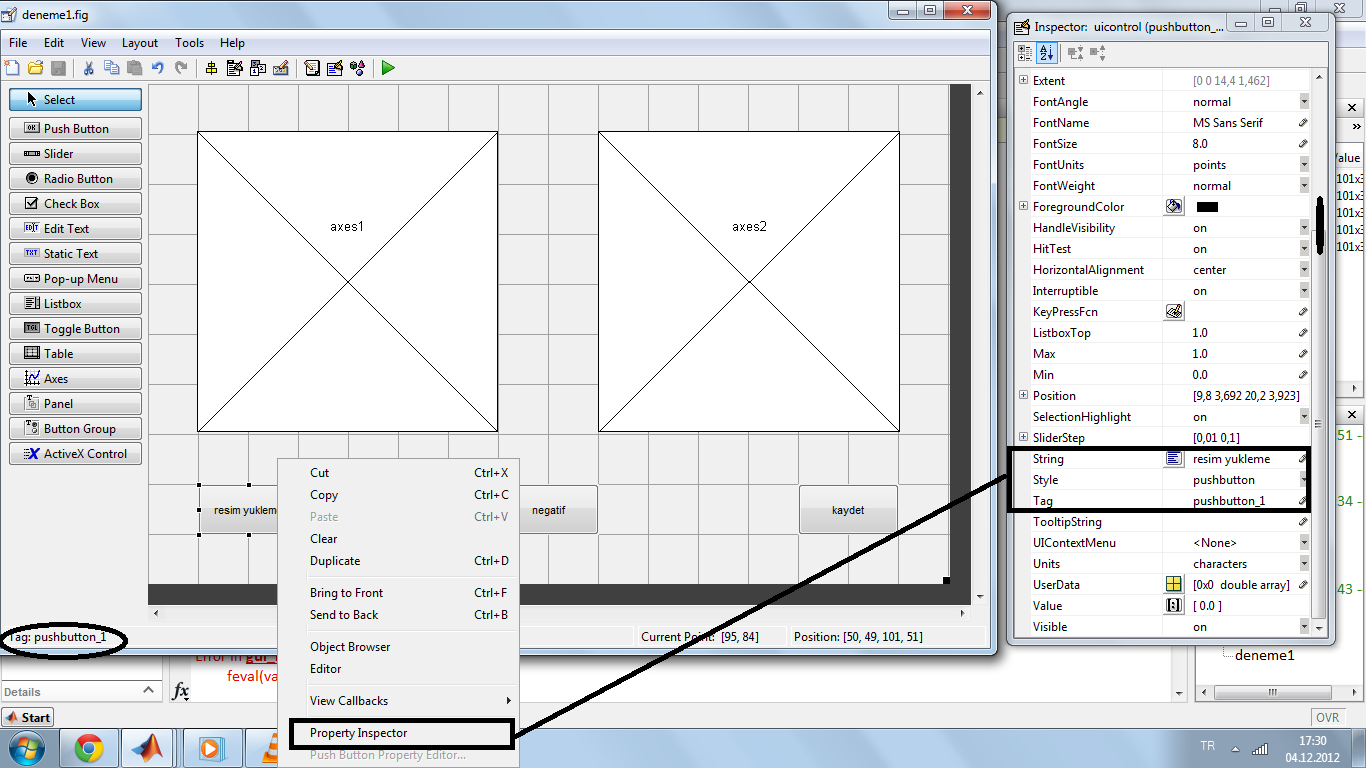Undo the last layout change

[158, 68]
